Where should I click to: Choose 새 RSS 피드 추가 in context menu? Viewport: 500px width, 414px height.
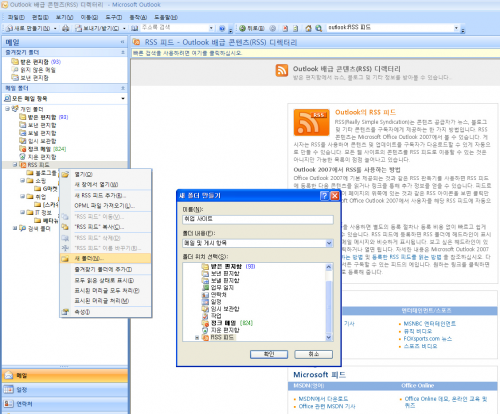[105, 196]
